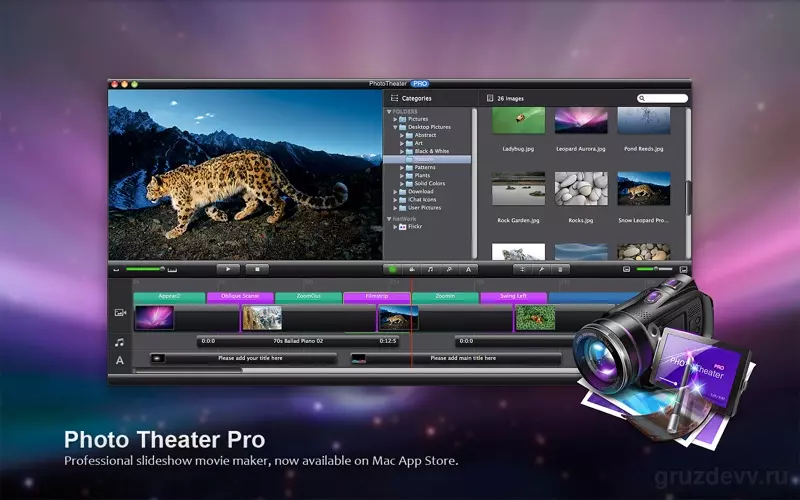Image resolution: width=800 pixels, height=500 pixels.
Task: Expand the Pictures folder
Action: click(395, 119)
